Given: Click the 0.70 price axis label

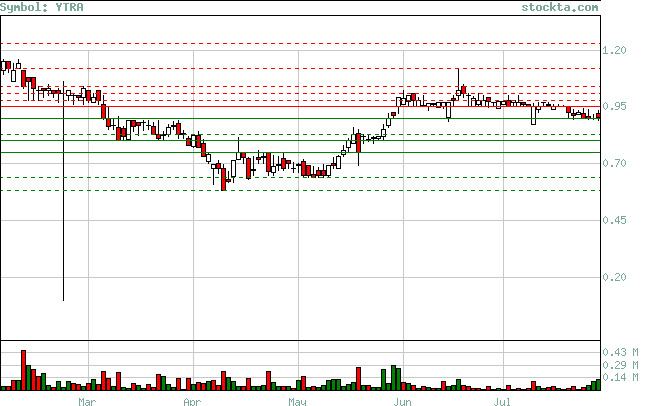Looking at the screenshot, I should click(x=614, y=163).
